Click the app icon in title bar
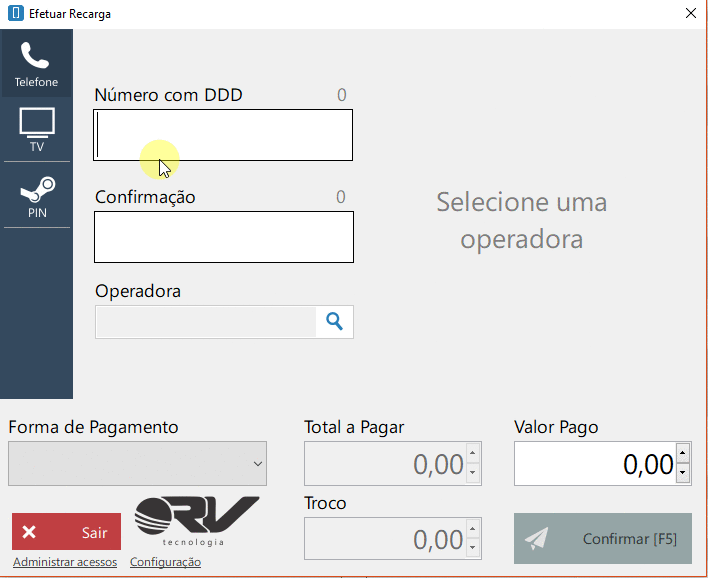708x578 pixels. point(15,14)
